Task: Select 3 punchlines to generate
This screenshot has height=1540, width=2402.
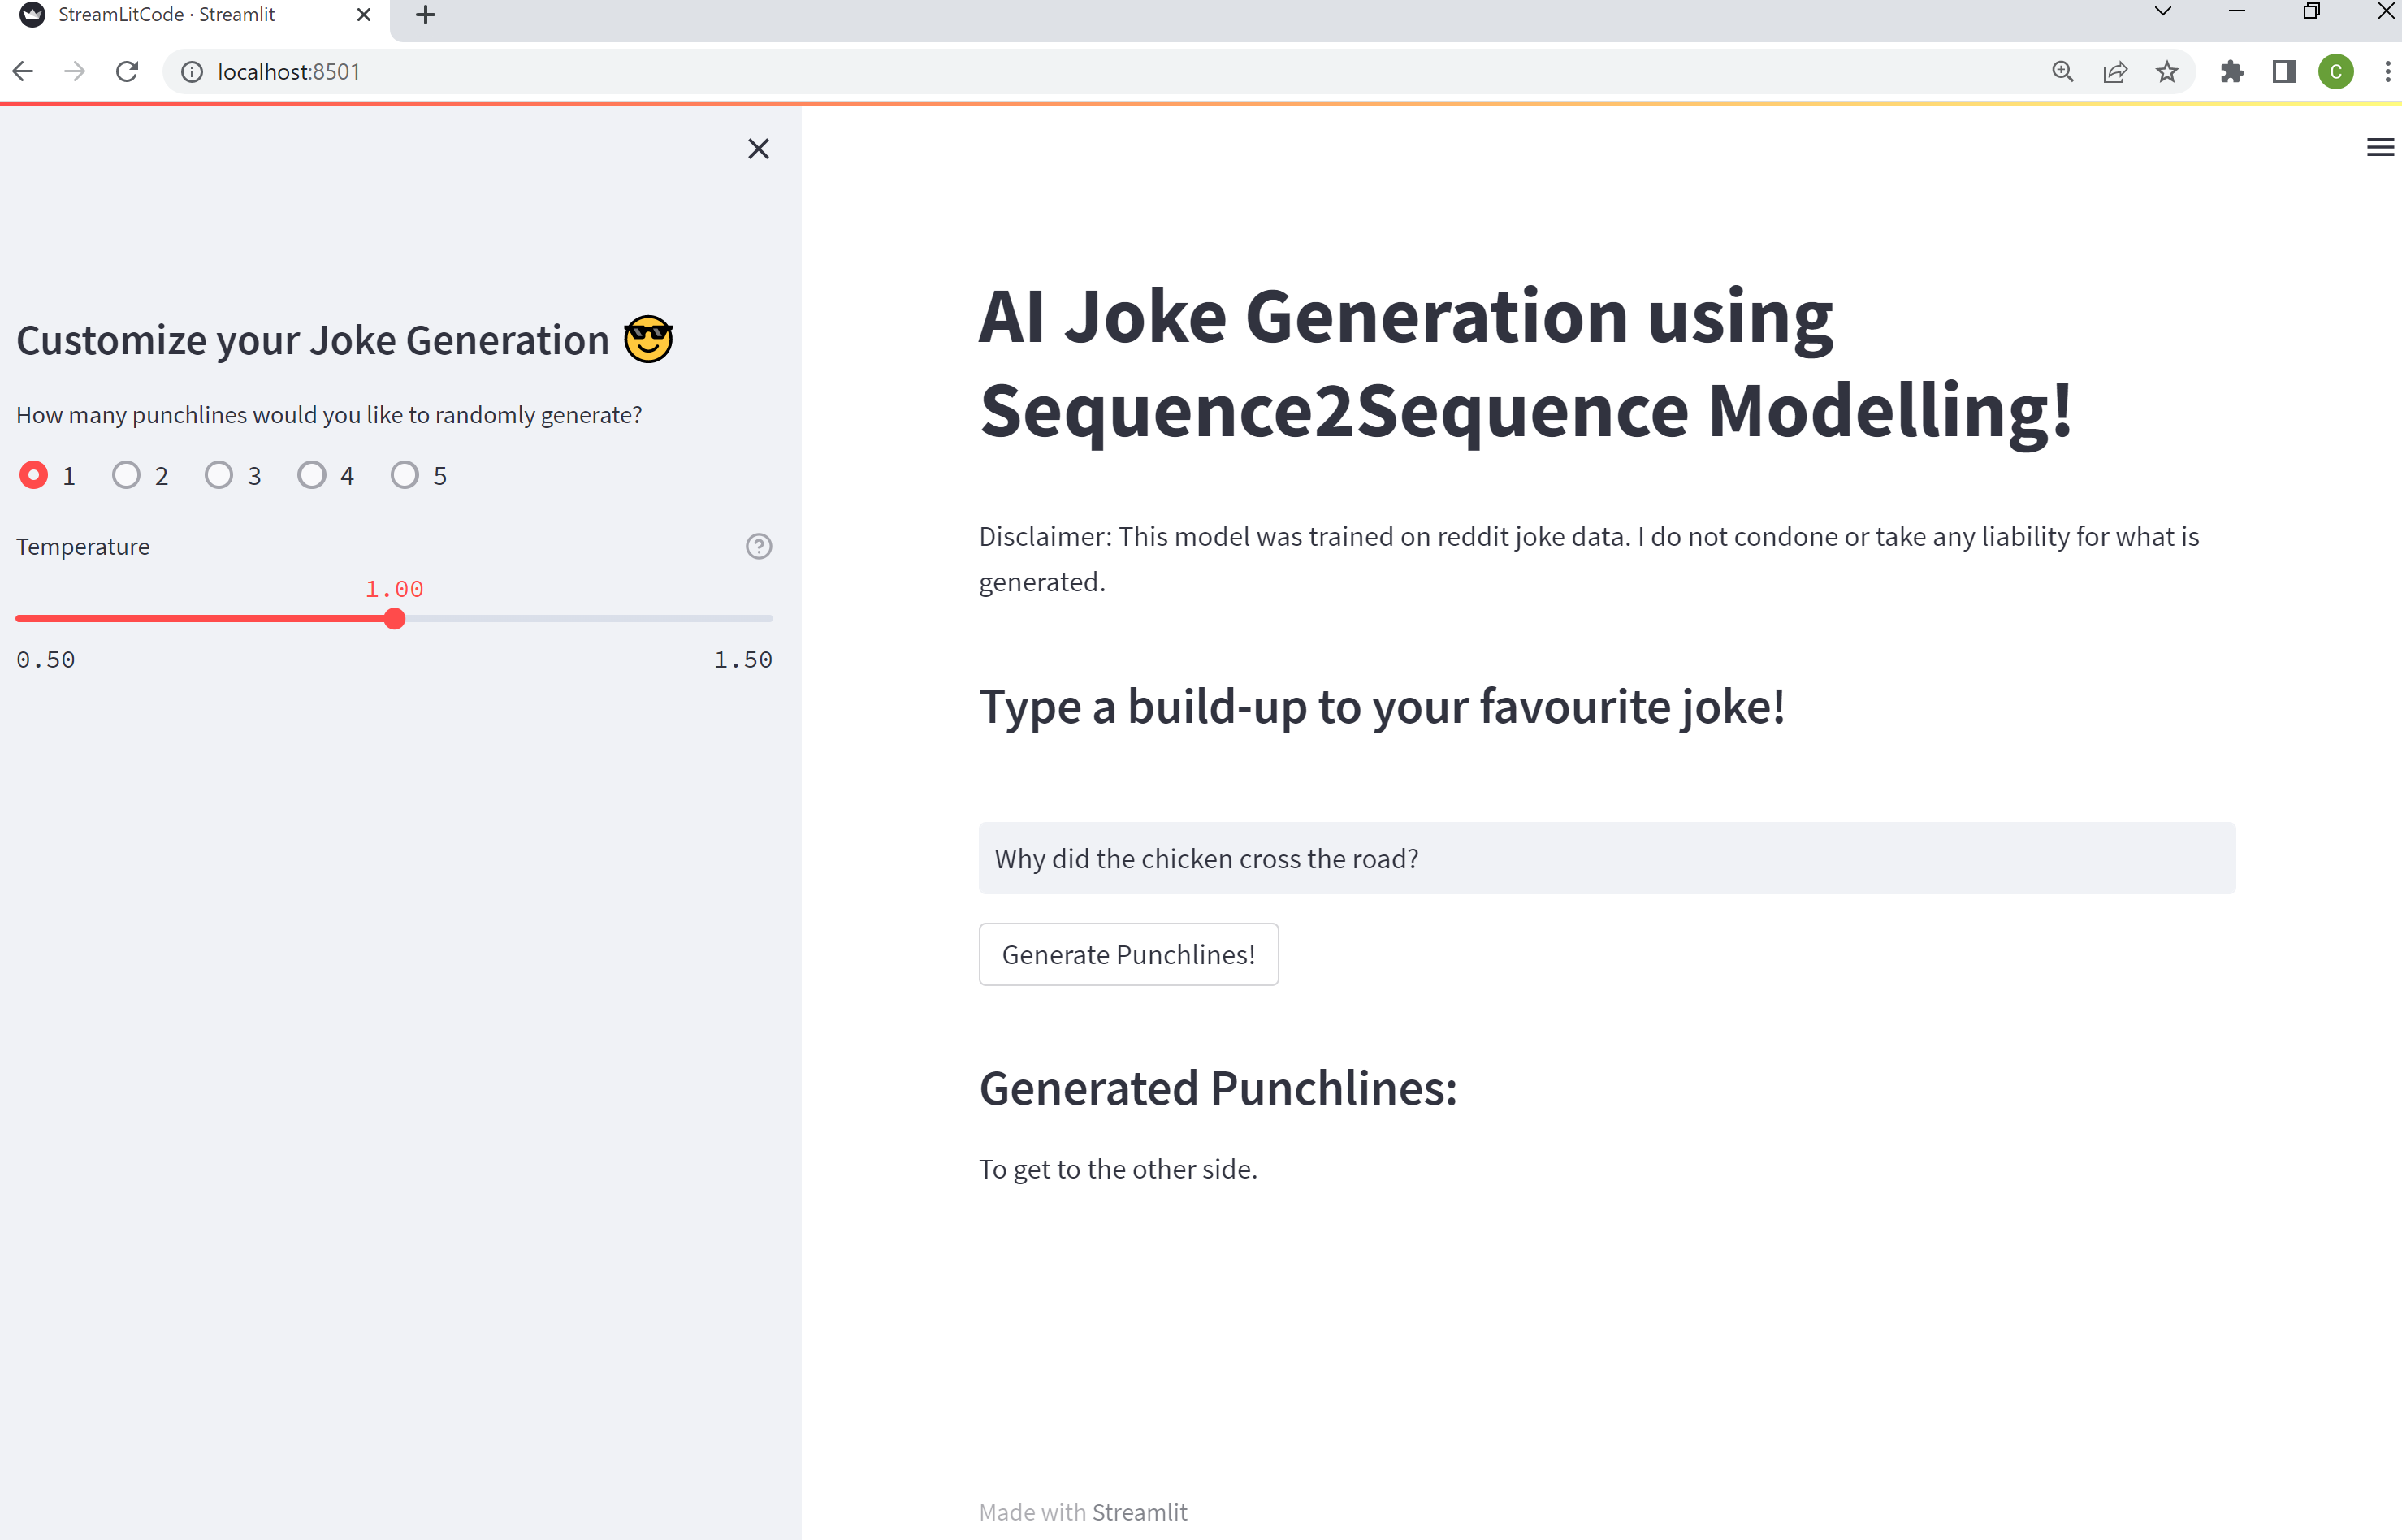Action: 219,475
